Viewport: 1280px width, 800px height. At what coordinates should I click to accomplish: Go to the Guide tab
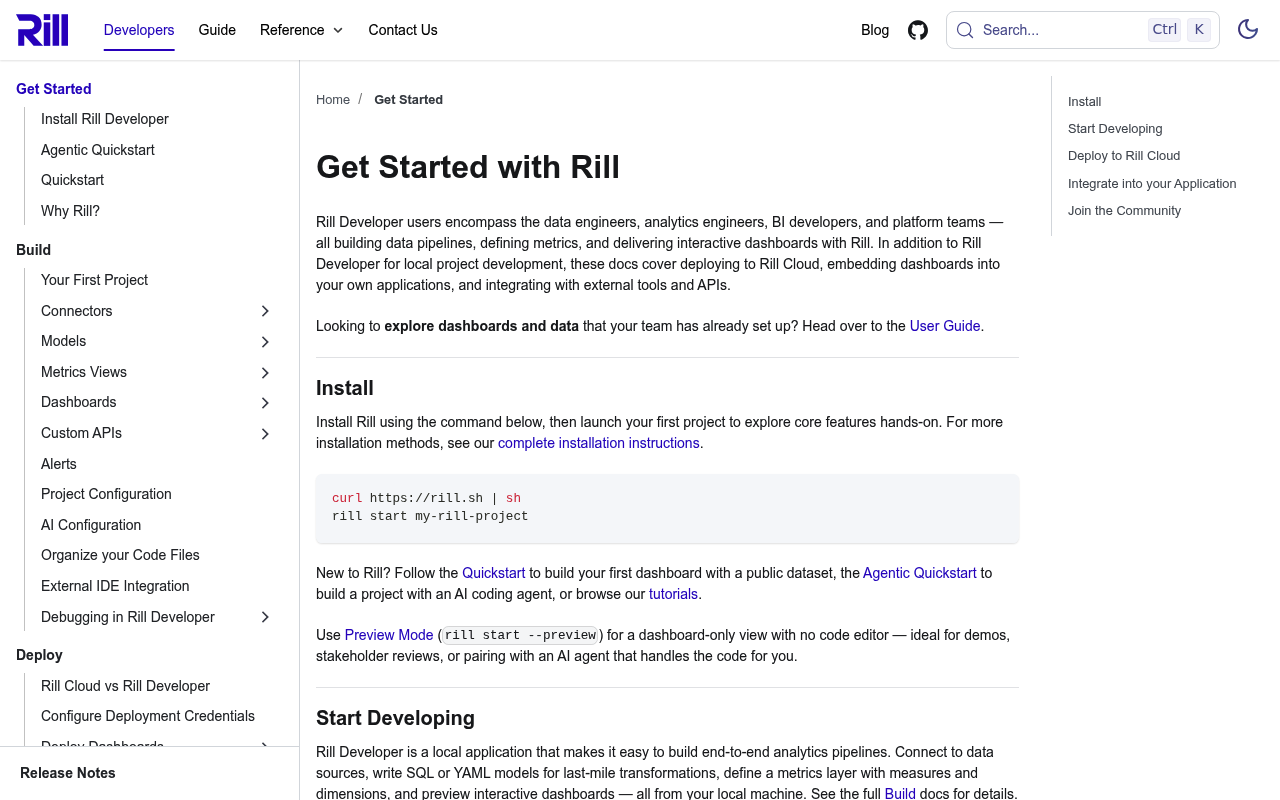pos(217,30)
